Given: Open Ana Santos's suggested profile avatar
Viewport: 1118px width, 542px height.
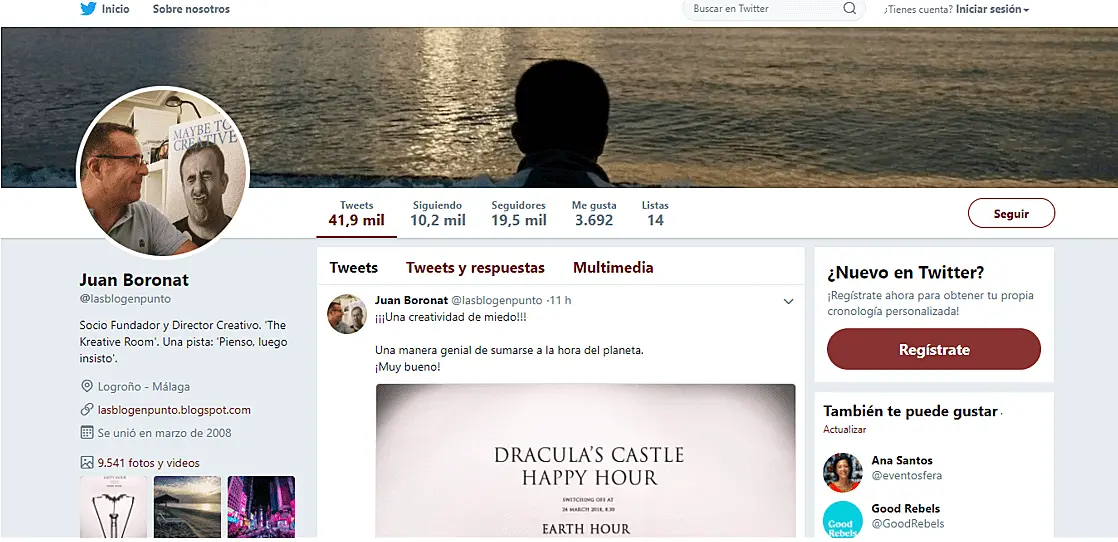Looking at the screenshot, I should [842, 472].
